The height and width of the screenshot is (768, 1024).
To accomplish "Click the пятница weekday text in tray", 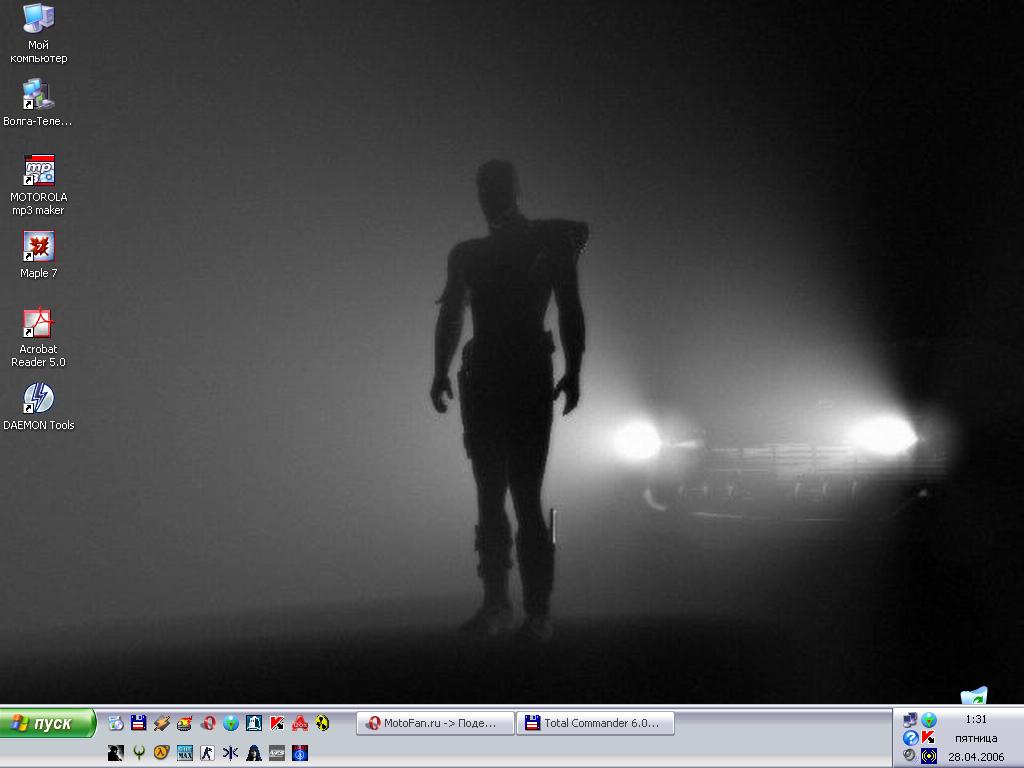I will point(976,738).
